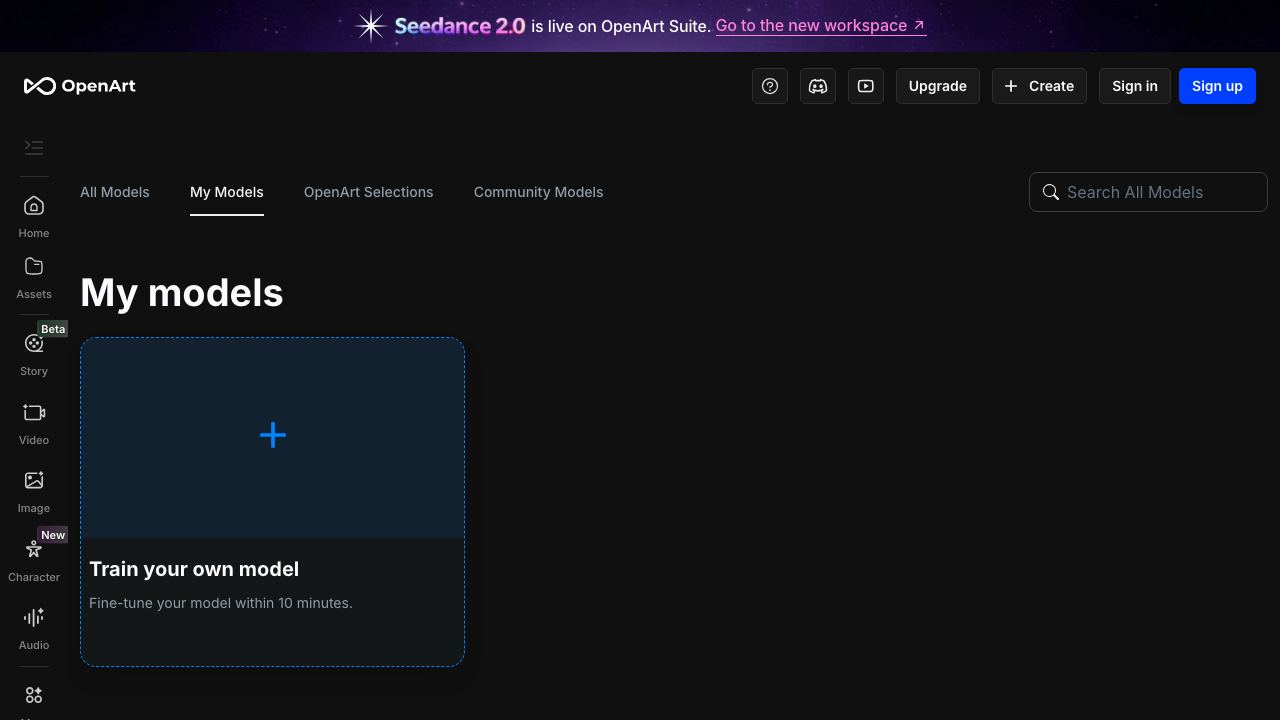This screenshot has height=720, width=1280.
Task: Follow the 'Go to the new workspace' link
Action: [821, 26]
